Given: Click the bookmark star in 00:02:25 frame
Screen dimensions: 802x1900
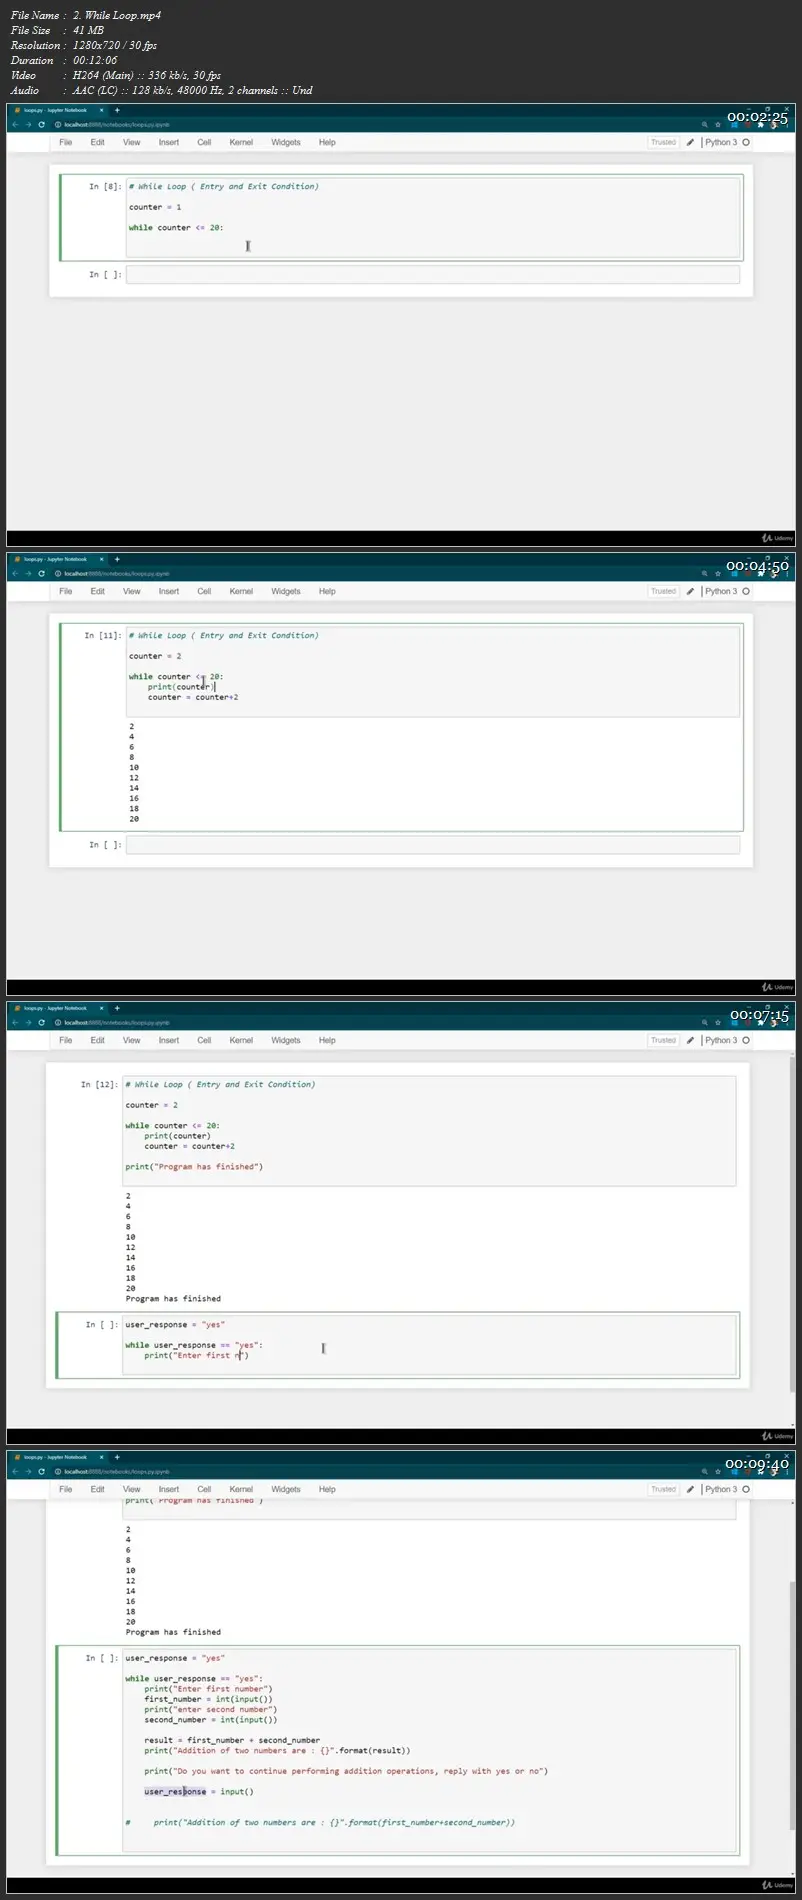Looking at the screenshot, I should [718, 125].
